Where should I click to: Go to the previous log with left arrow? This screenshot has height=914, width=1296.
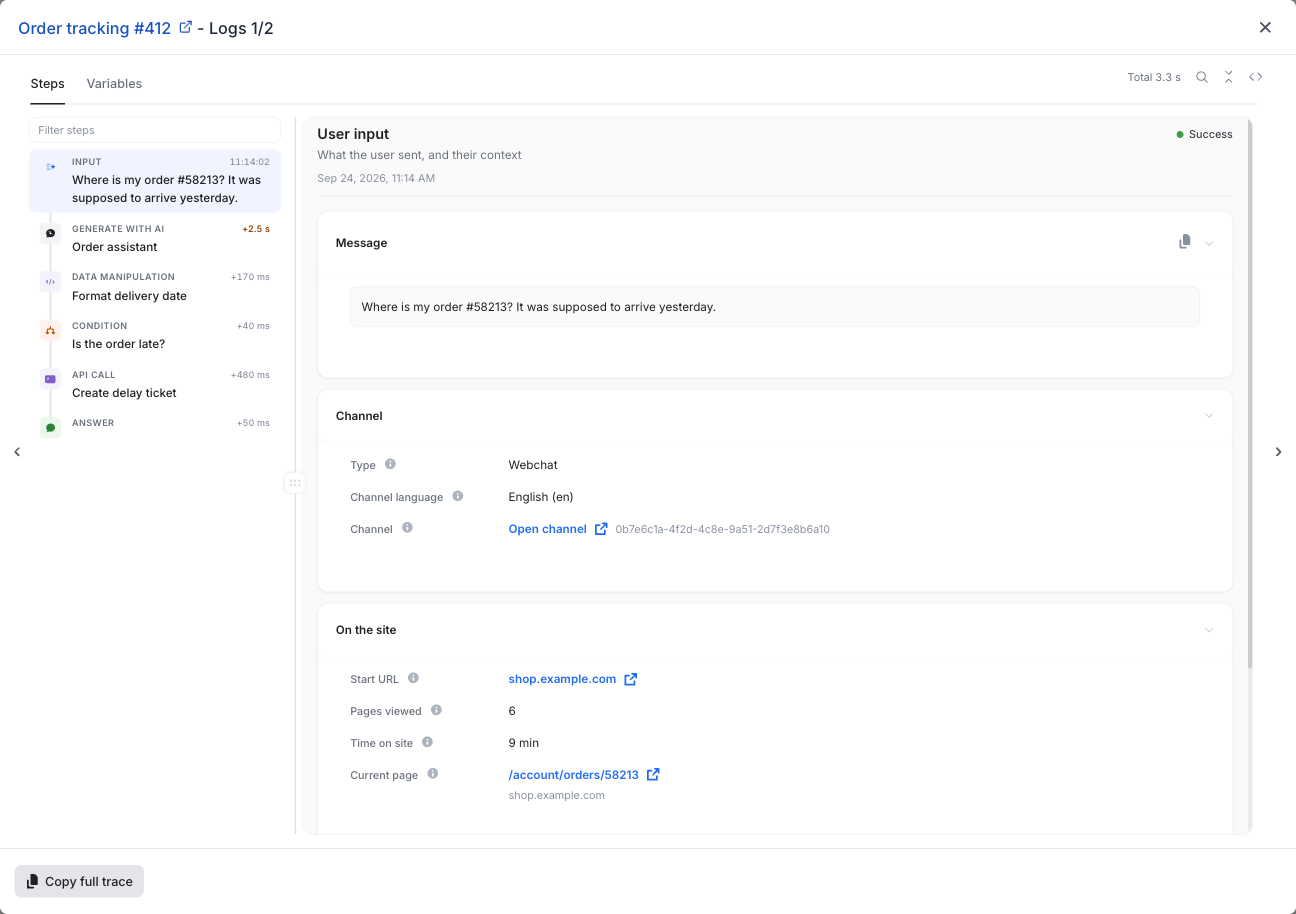tap(17, 452)
